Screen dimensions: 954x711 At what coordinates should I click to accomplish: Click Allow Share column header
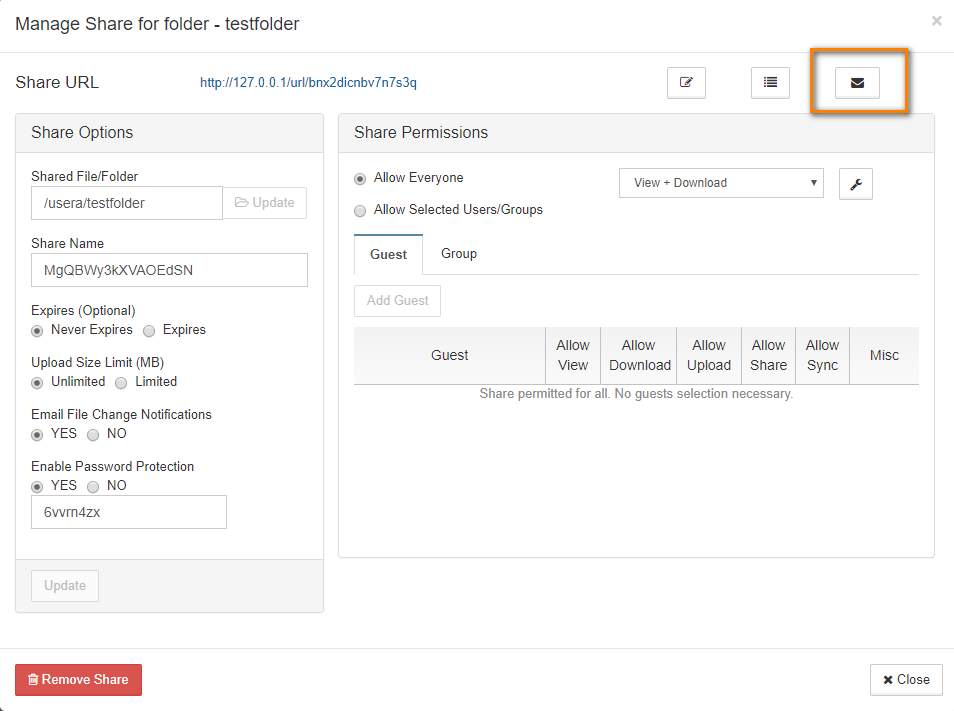[x=768, y=355]
